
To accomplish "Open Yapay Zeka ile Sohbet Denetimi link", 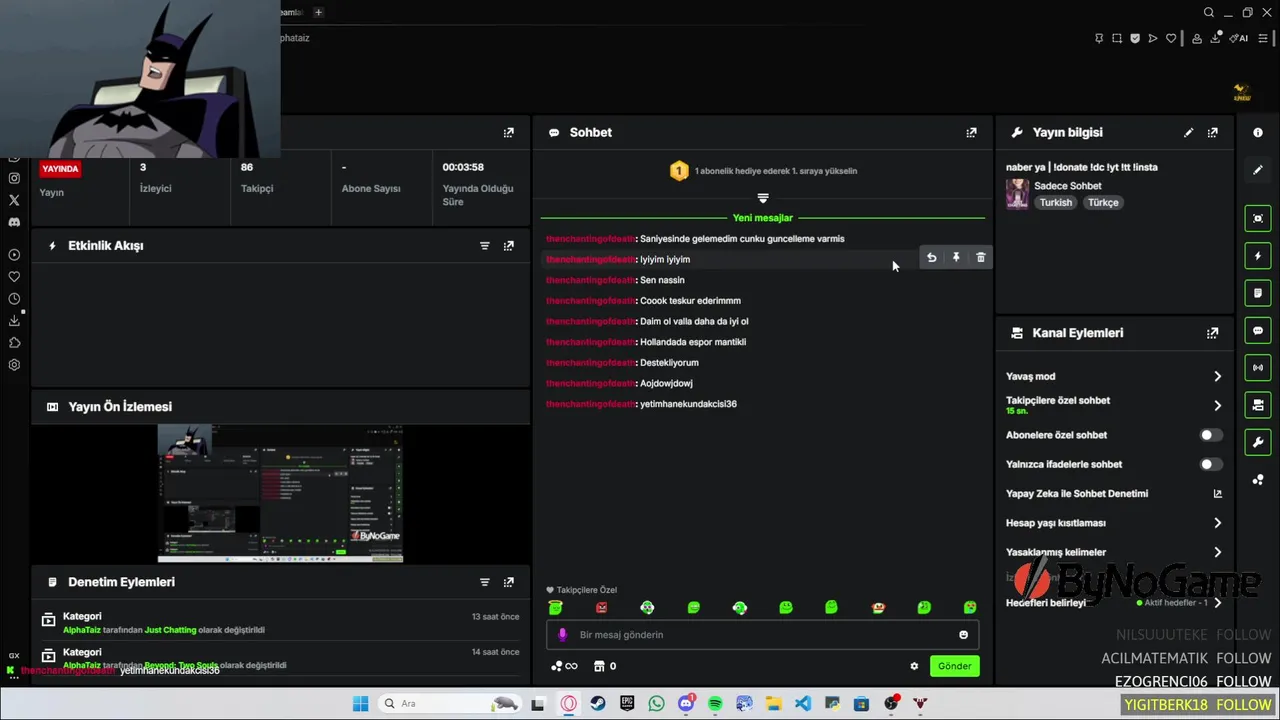I will 1217,494.
